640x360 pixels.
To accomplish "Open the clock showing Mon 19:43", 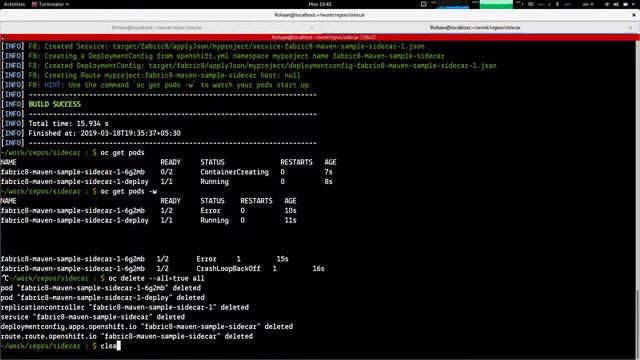I will [320, 4].
